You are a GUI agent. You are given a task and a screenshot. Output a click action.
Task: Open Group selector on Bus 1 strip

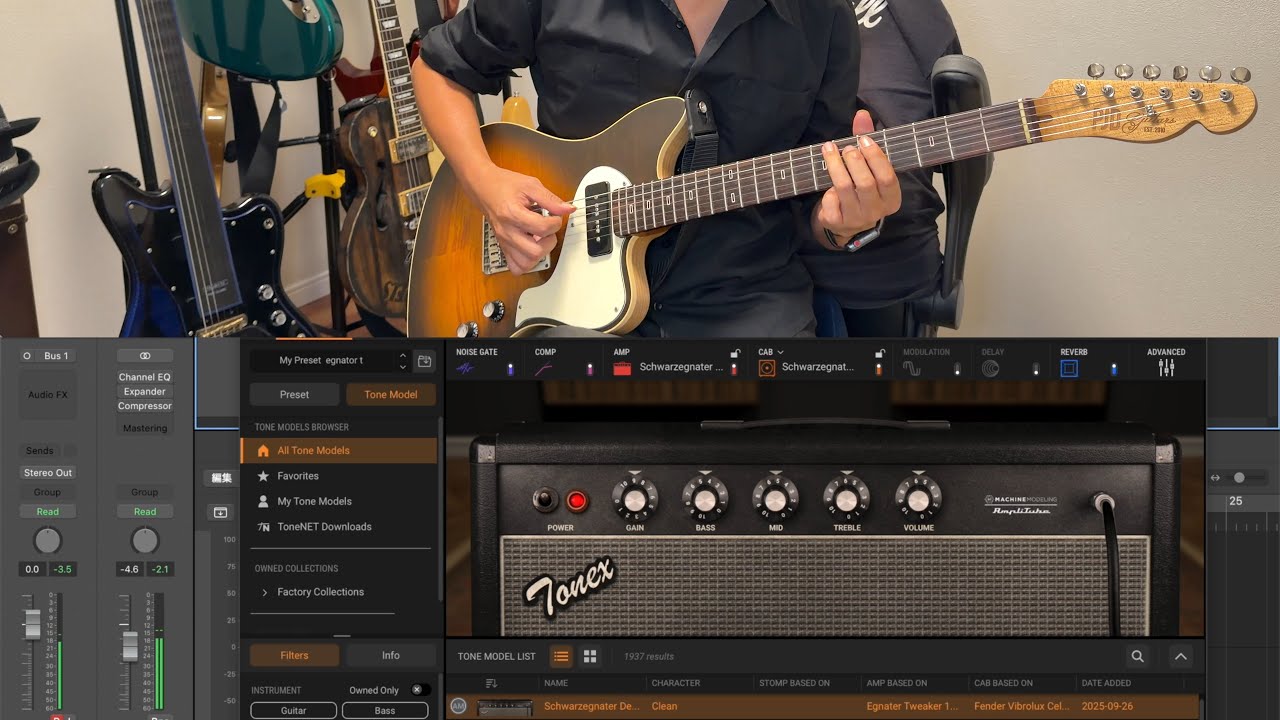pos(48,492)
